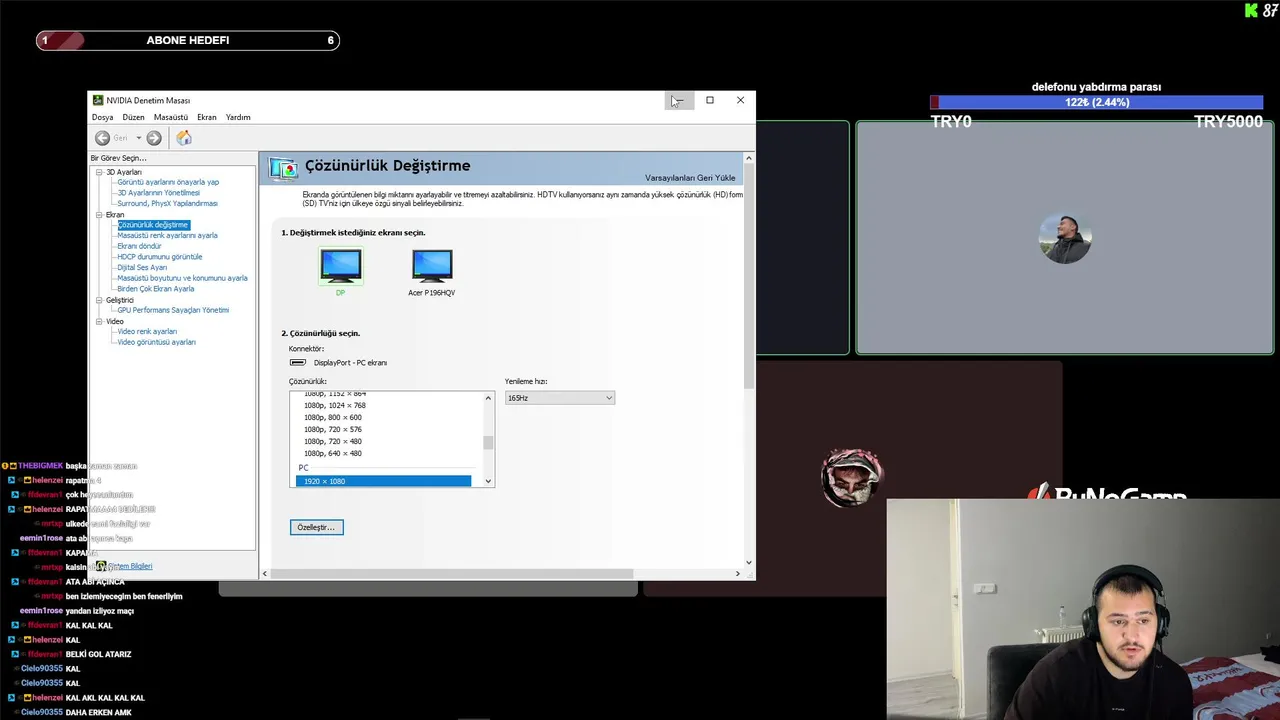Click the Back (Geri) arrow icon
This screenshot has width=1280, height=720.
[x=102, y=138]
